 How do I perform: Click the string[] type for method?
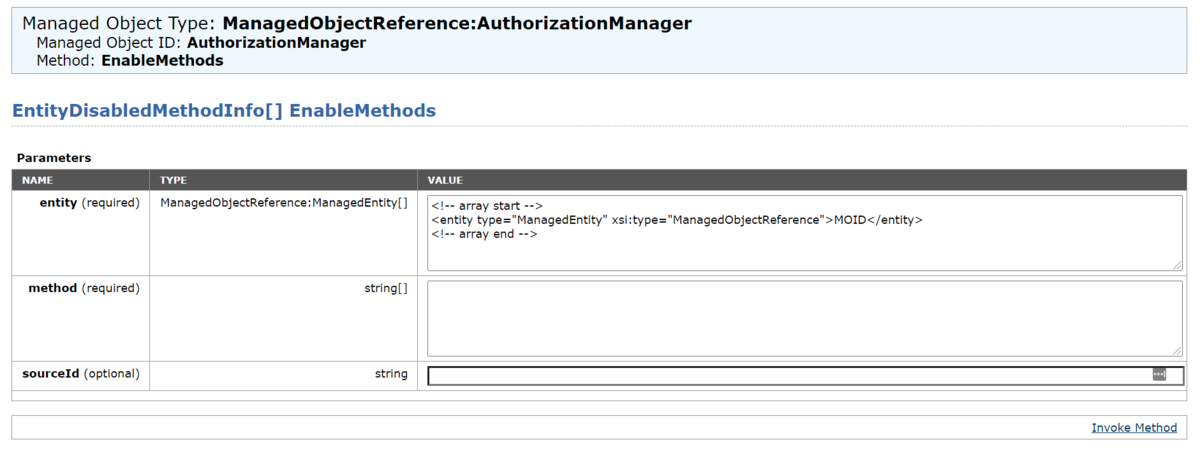pyautogui.click(x=386, y=288)
